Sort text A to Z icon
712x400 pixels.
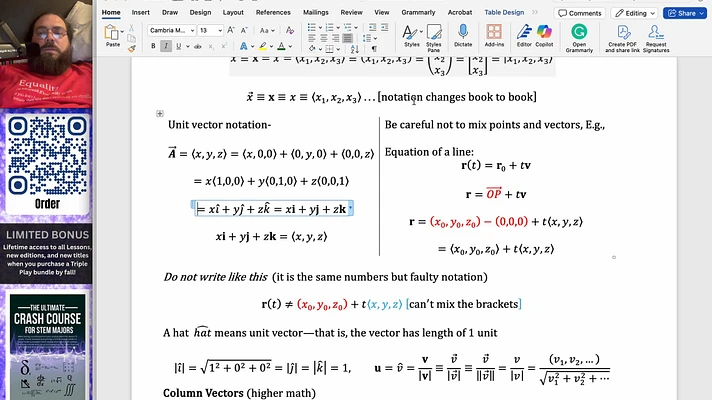(x=355, y=49)
